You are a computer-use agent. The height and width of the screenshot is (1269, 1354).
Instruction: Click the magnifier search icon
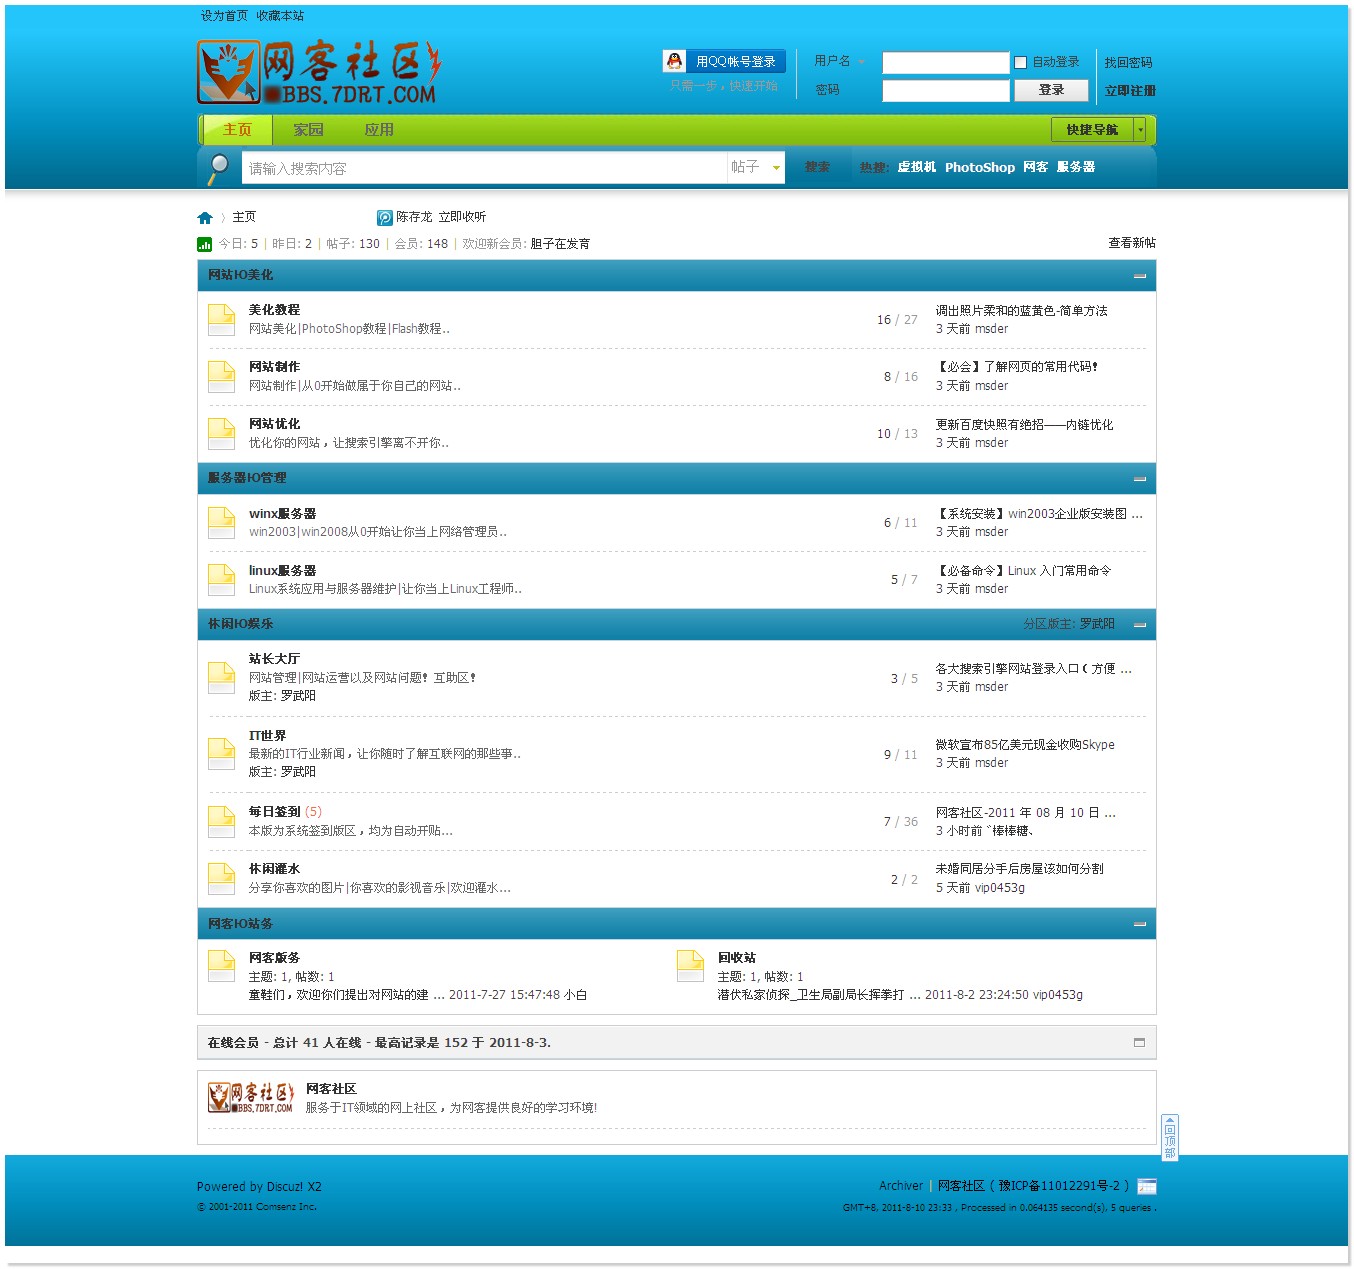(218, 168)
